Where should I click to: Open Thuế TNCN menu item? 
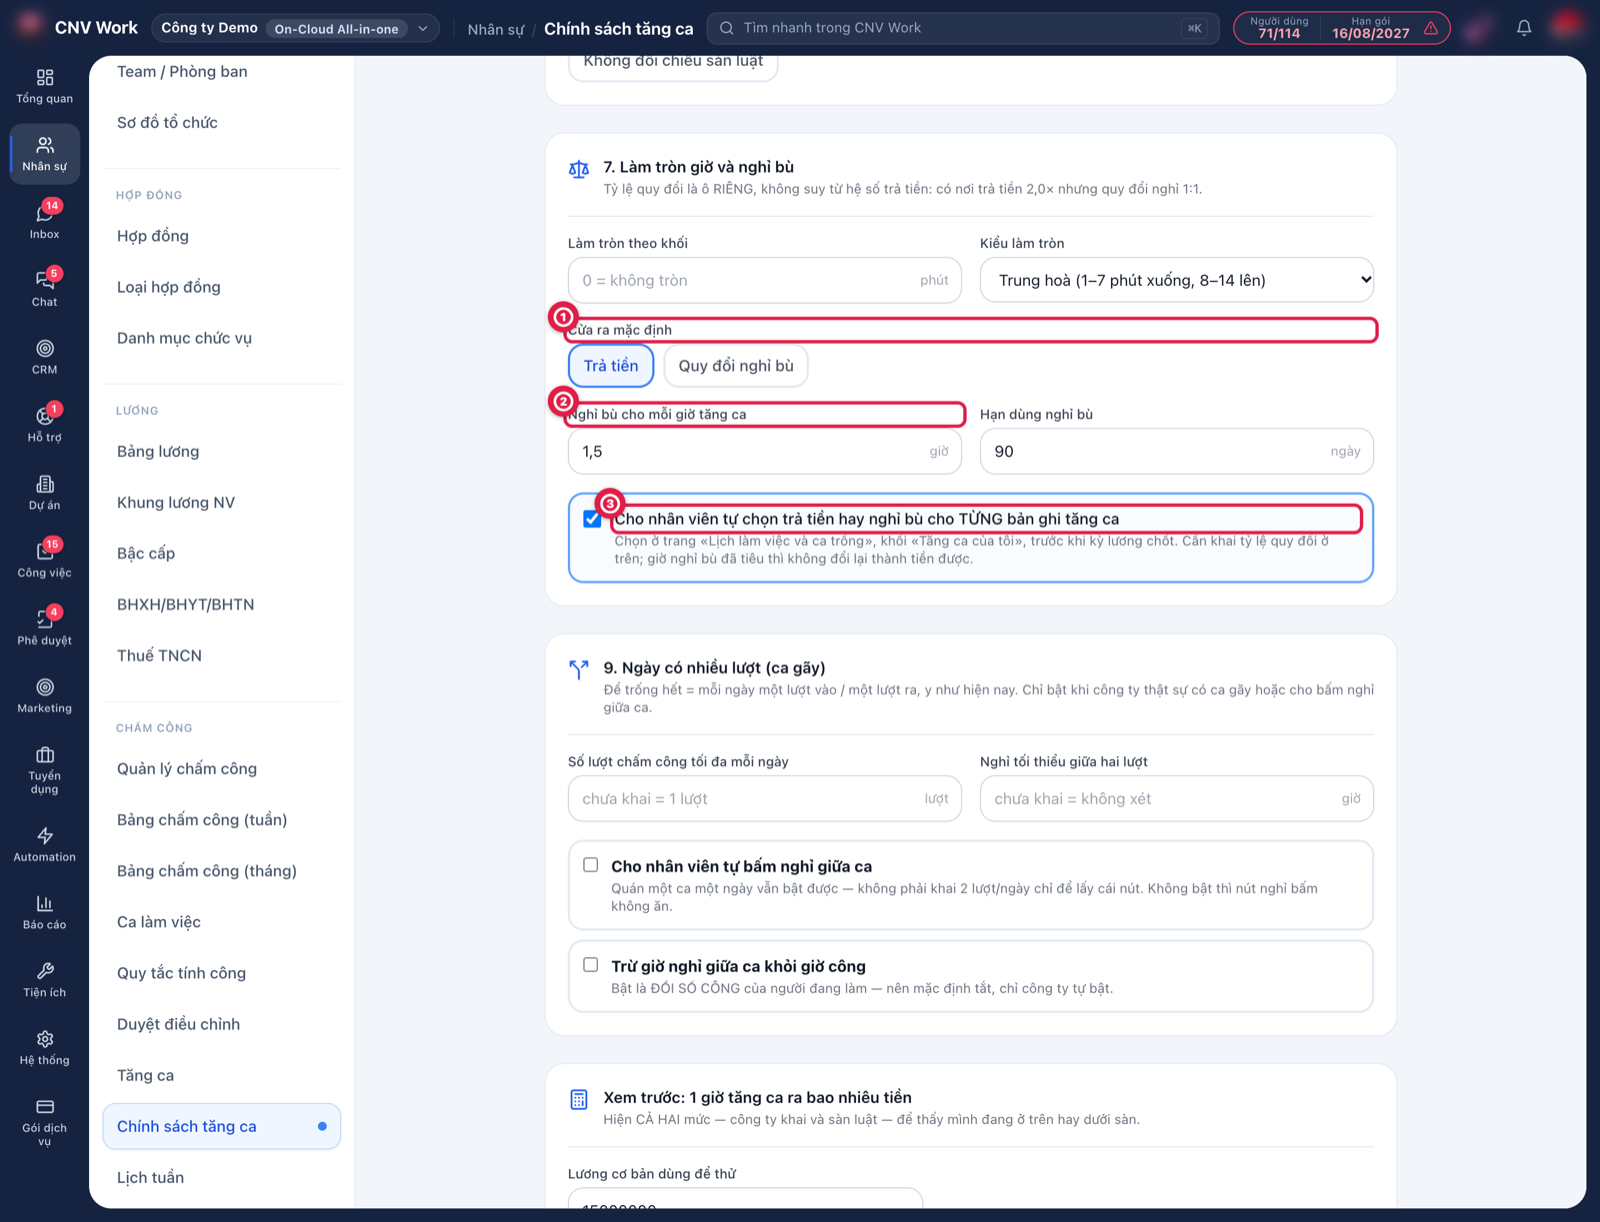click(x=159, y=656)
